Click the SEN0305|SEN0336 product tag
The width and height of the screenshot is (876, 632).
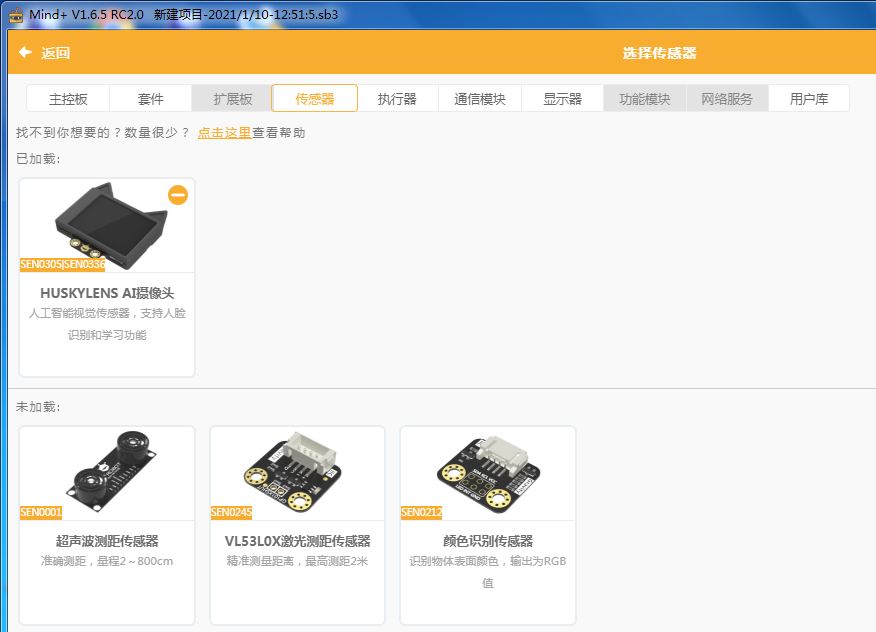tap(63, 264)
